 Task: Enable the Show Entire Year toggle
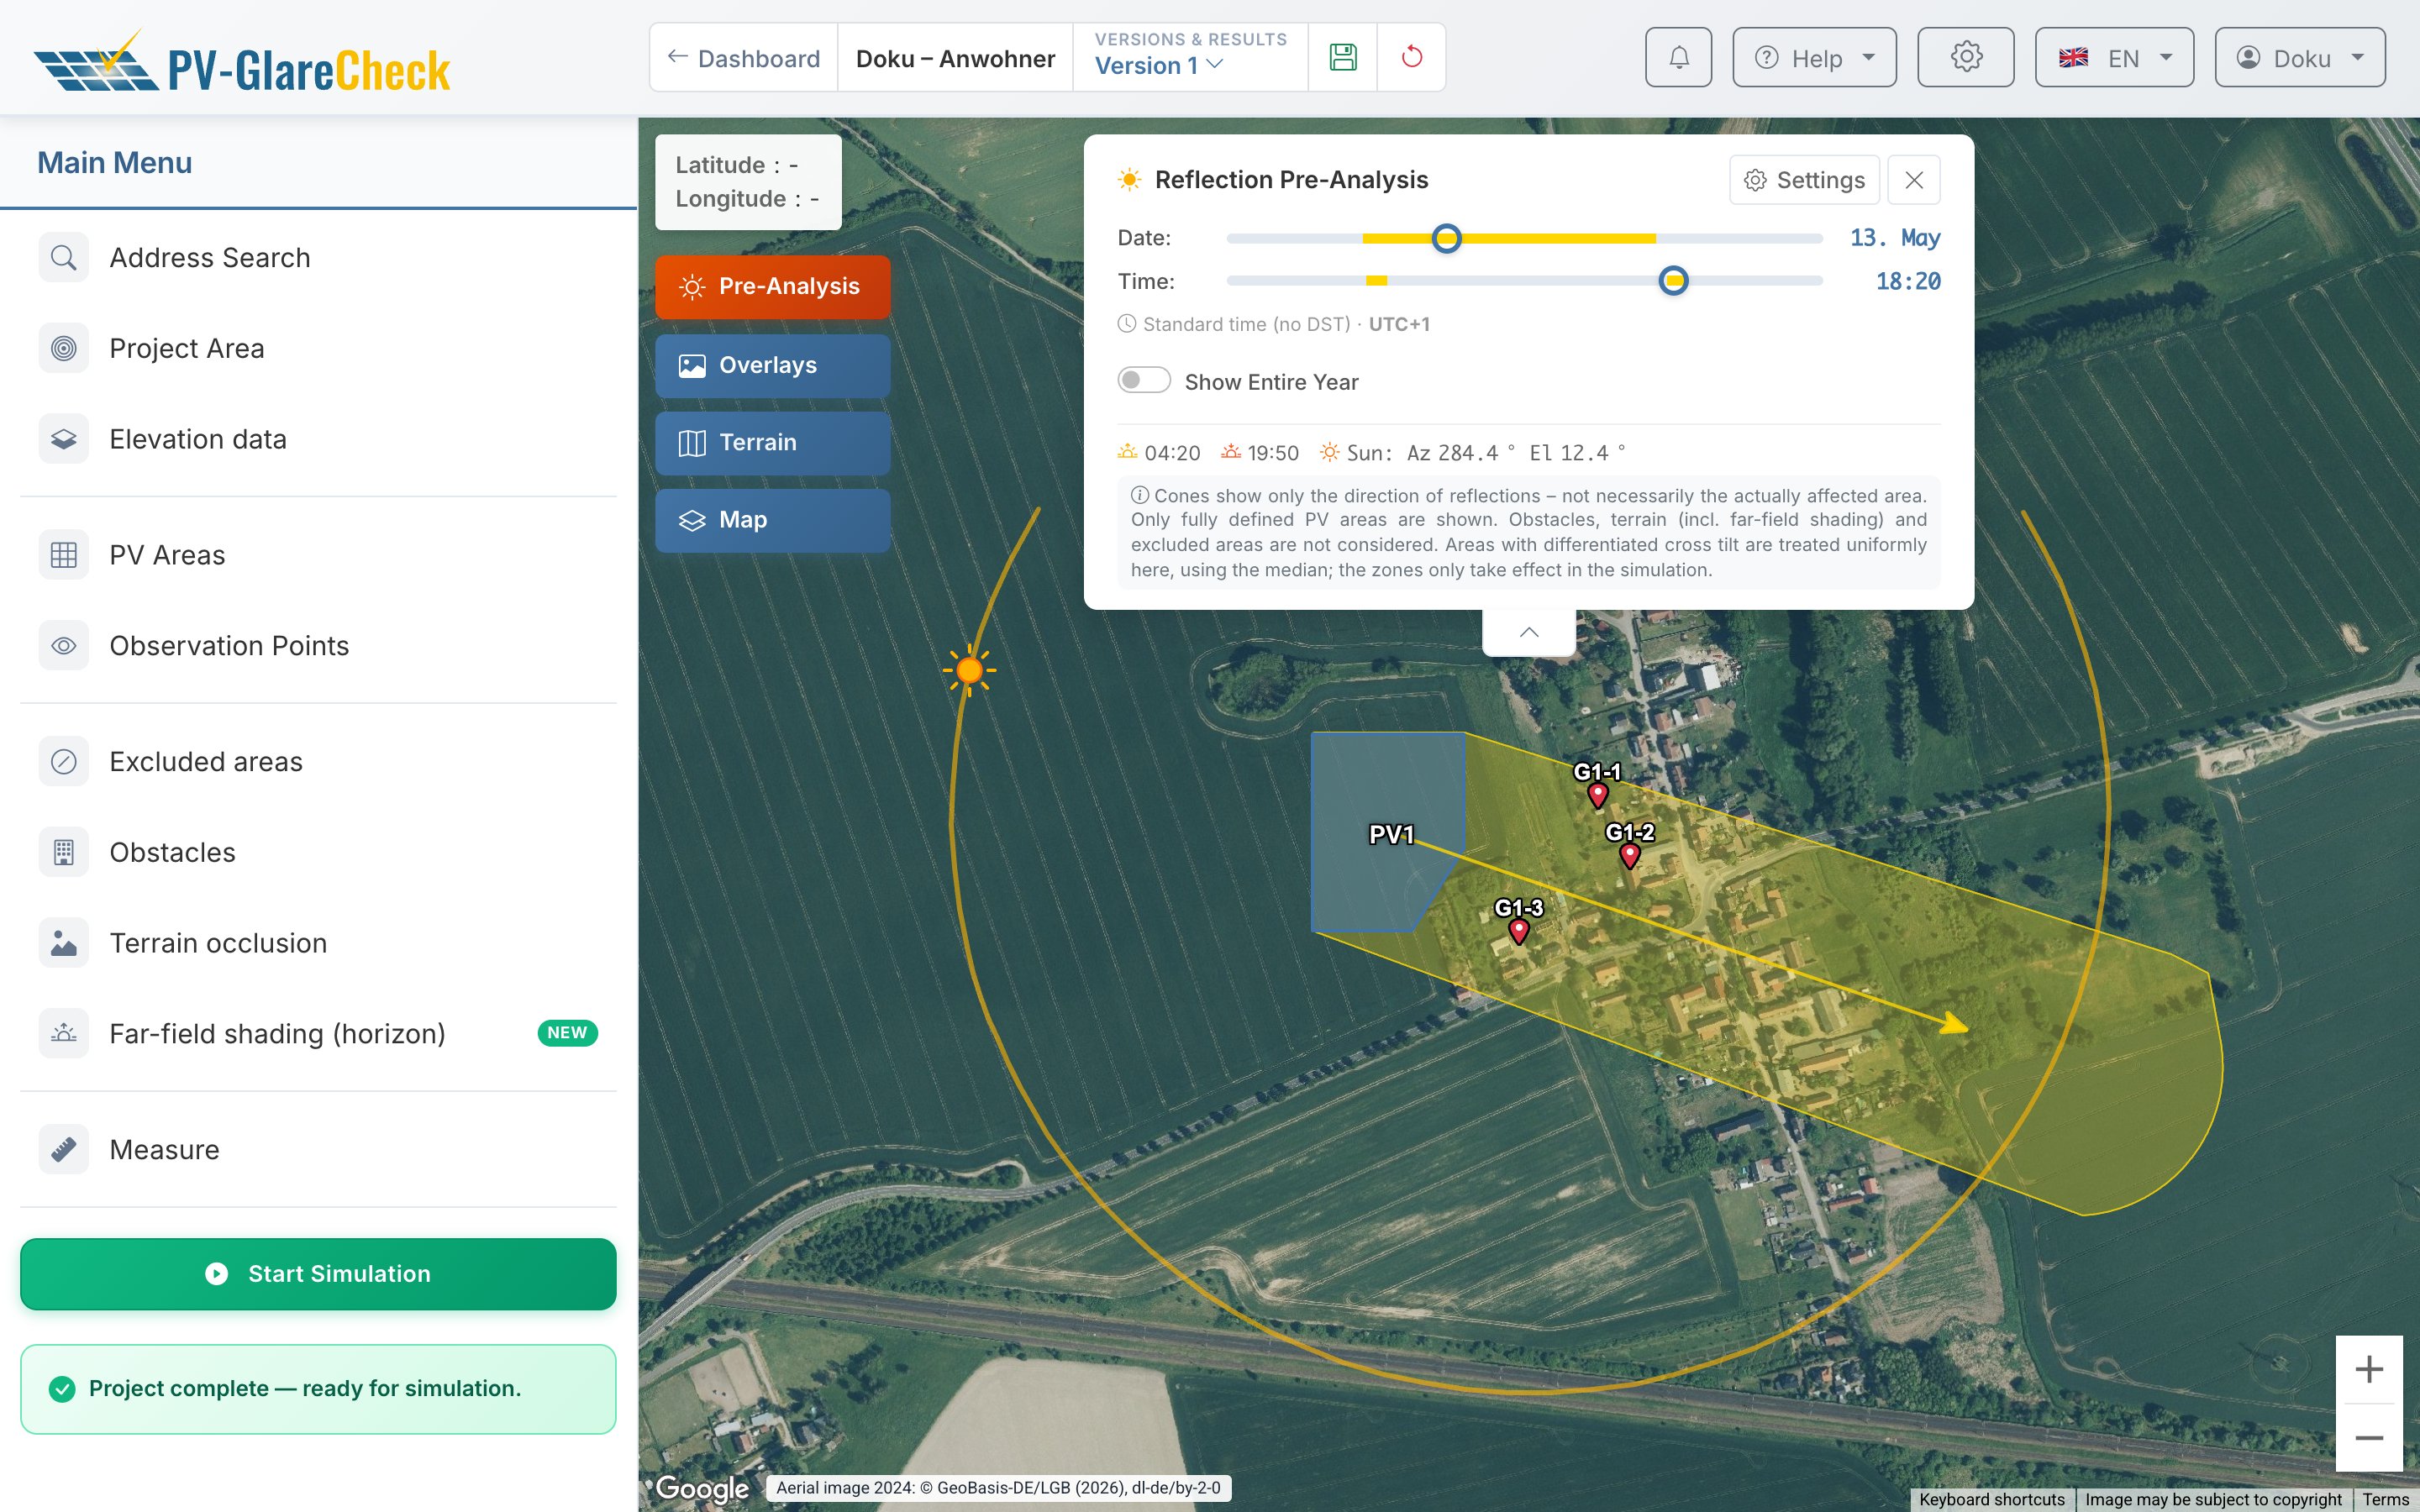coord(1143,381)
